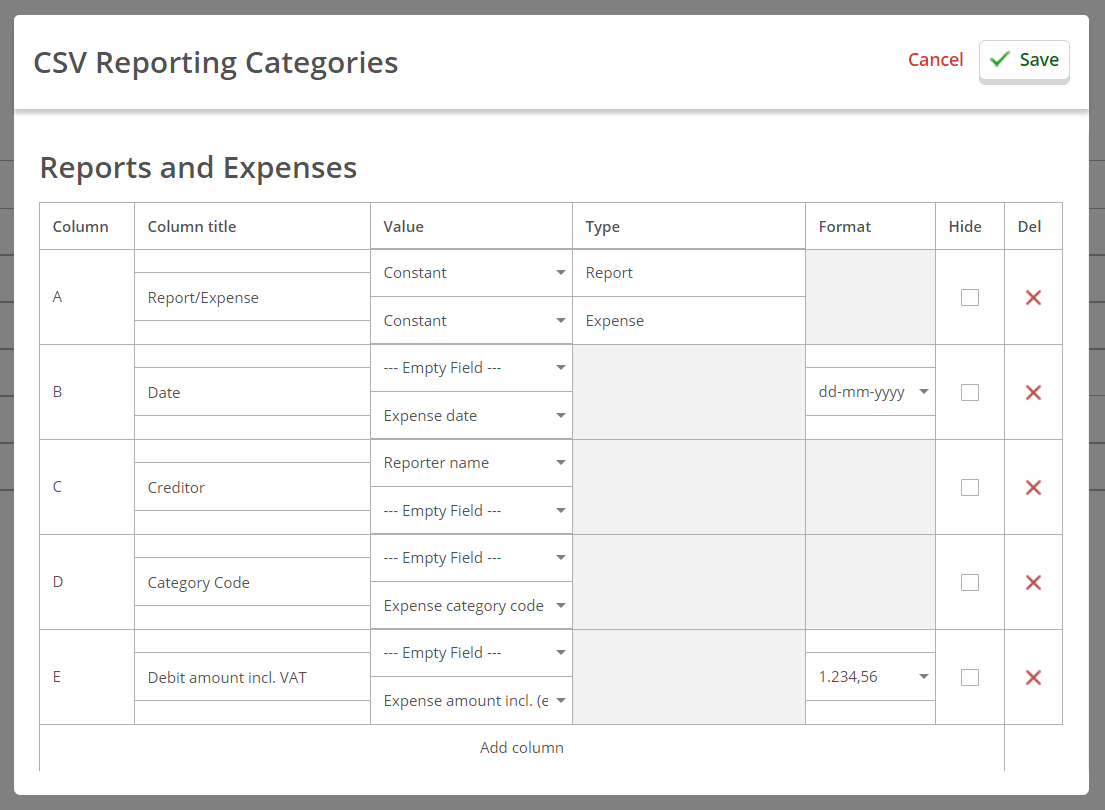1105x810 pixels.
Task: Edit Date column title field
Action: pyautogui.click(x=252, y=393)
